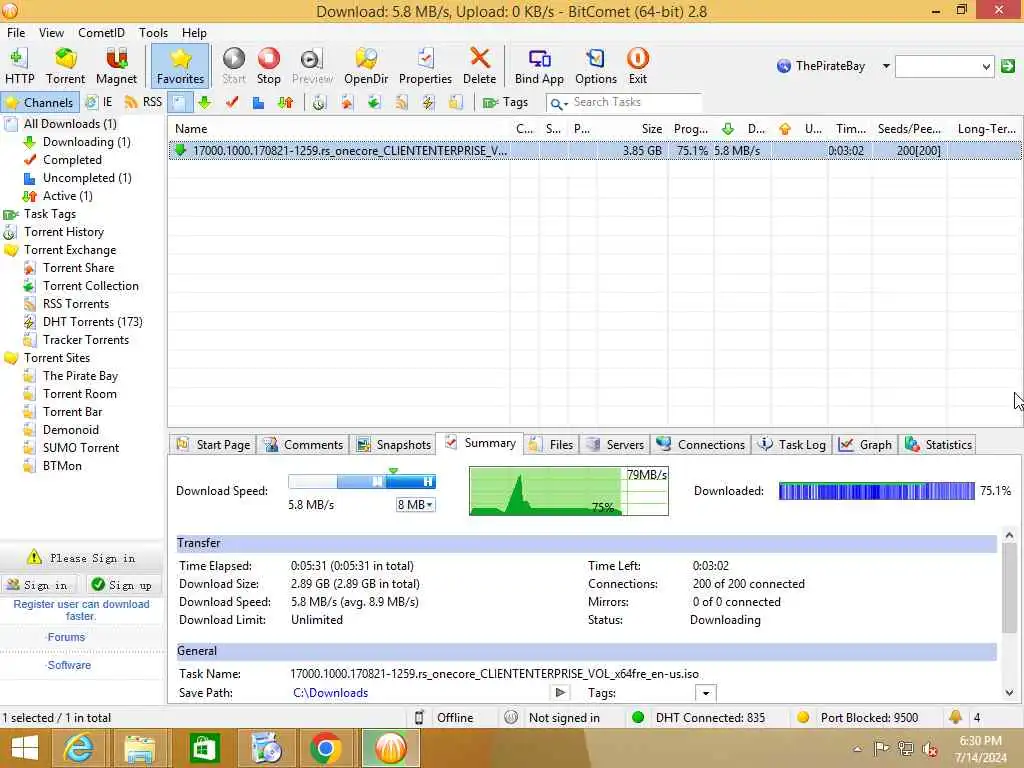
Task: Click the OpenDir toolbar icon
Action: [x=366, y=66]
